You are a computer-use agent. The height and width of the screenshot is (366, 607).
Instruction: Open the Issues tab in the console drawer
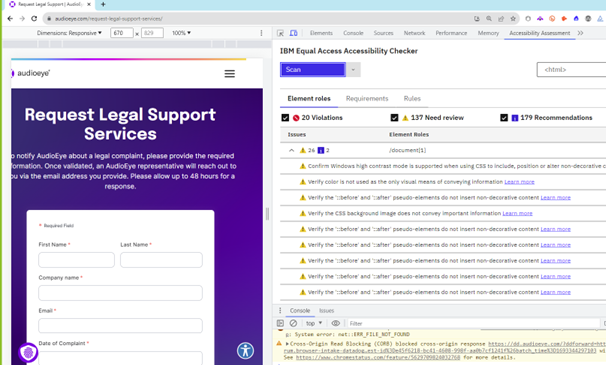click(x=326, y=311)
